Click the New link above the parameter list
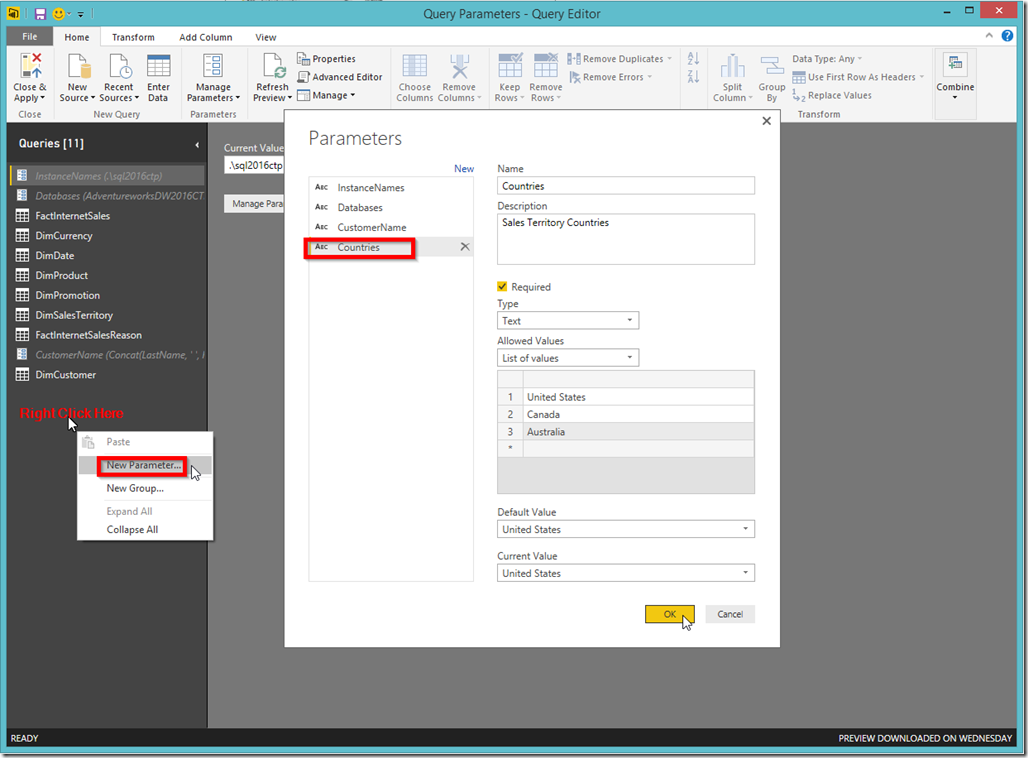Image resolution: width=1028 pixels, height=758 pixels. click(x=464, y=169)
